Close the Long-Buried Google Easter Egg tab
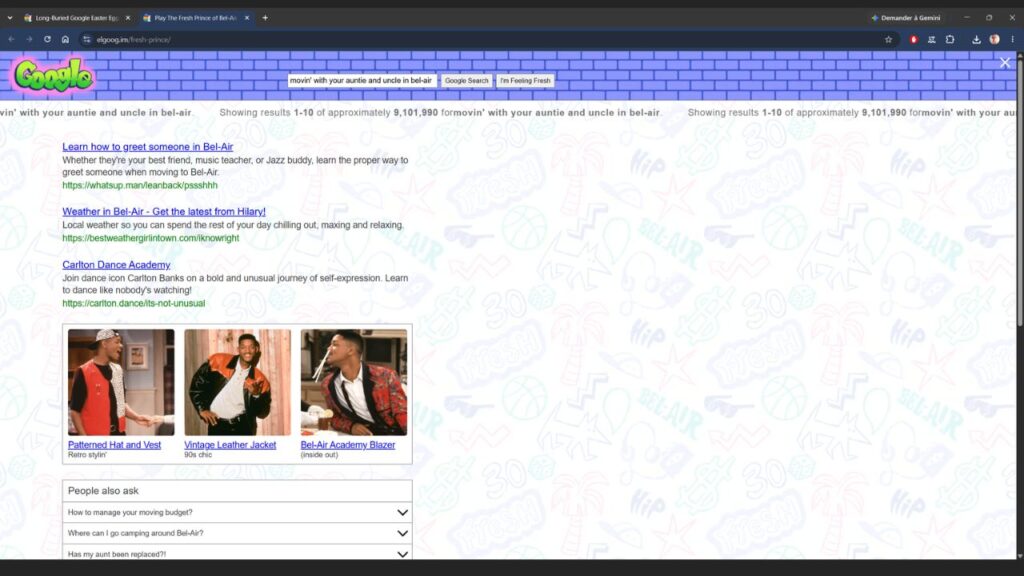 (128, 18)
